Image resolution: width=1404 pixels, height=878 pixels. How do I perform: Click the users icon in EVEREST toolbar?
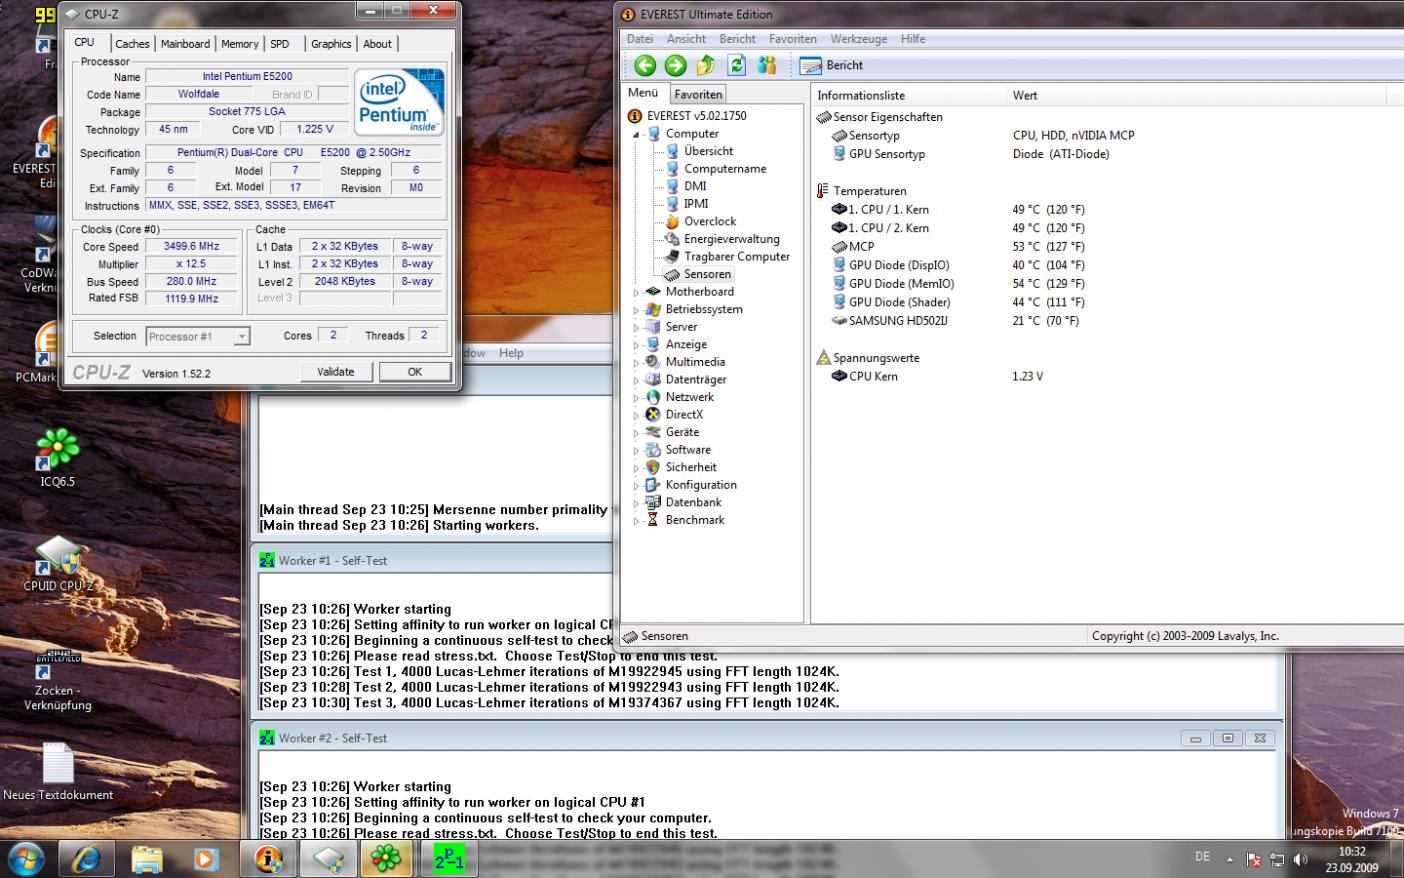click(767, 65)
